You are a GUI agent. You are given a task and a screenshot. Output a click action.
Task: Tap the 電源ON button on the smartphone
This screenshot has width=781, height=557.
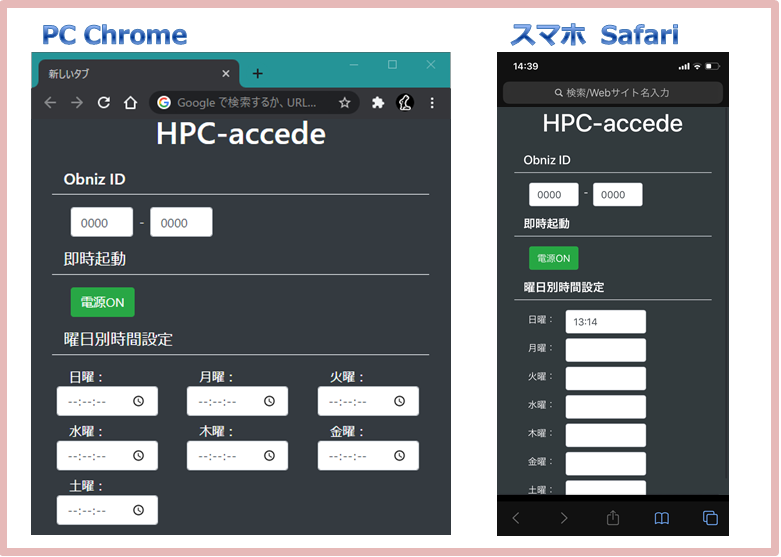(x=553, y=258)
